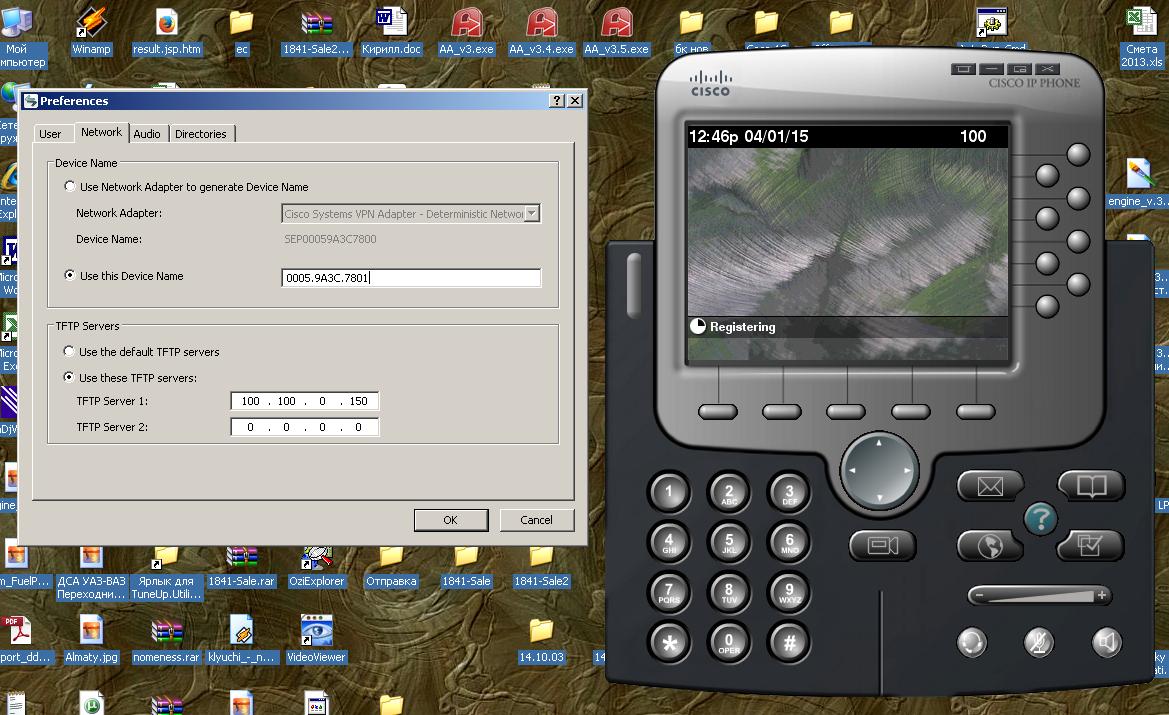
Task: Select Use Network Adapter to generate Device Name
Action: [x=69, y=187]
